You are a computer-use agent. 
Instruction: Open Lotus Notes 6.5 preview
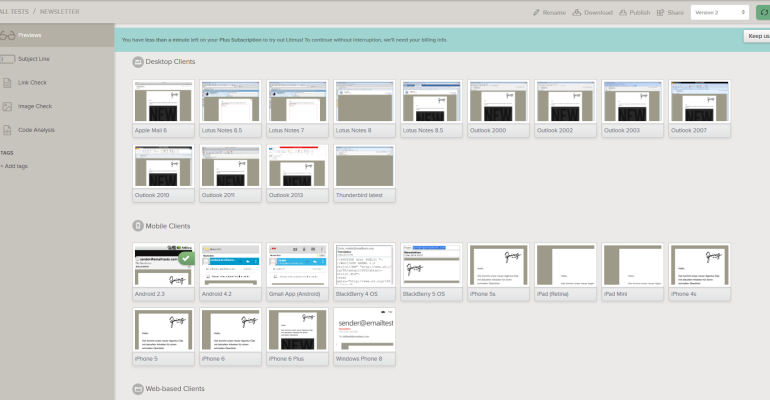pyautogui.click(x=230, y=108)
